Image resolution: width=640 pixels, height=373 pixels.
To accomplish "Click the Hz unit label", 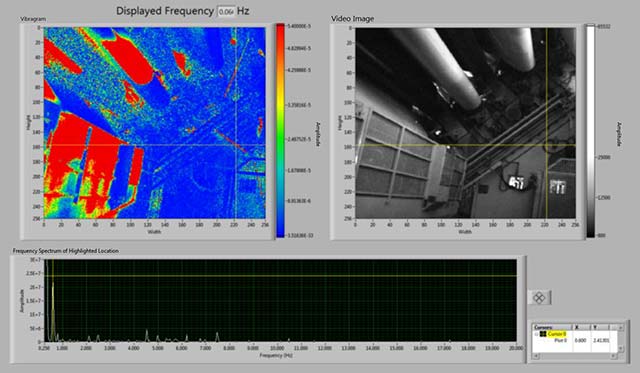I will pos(243,11).
